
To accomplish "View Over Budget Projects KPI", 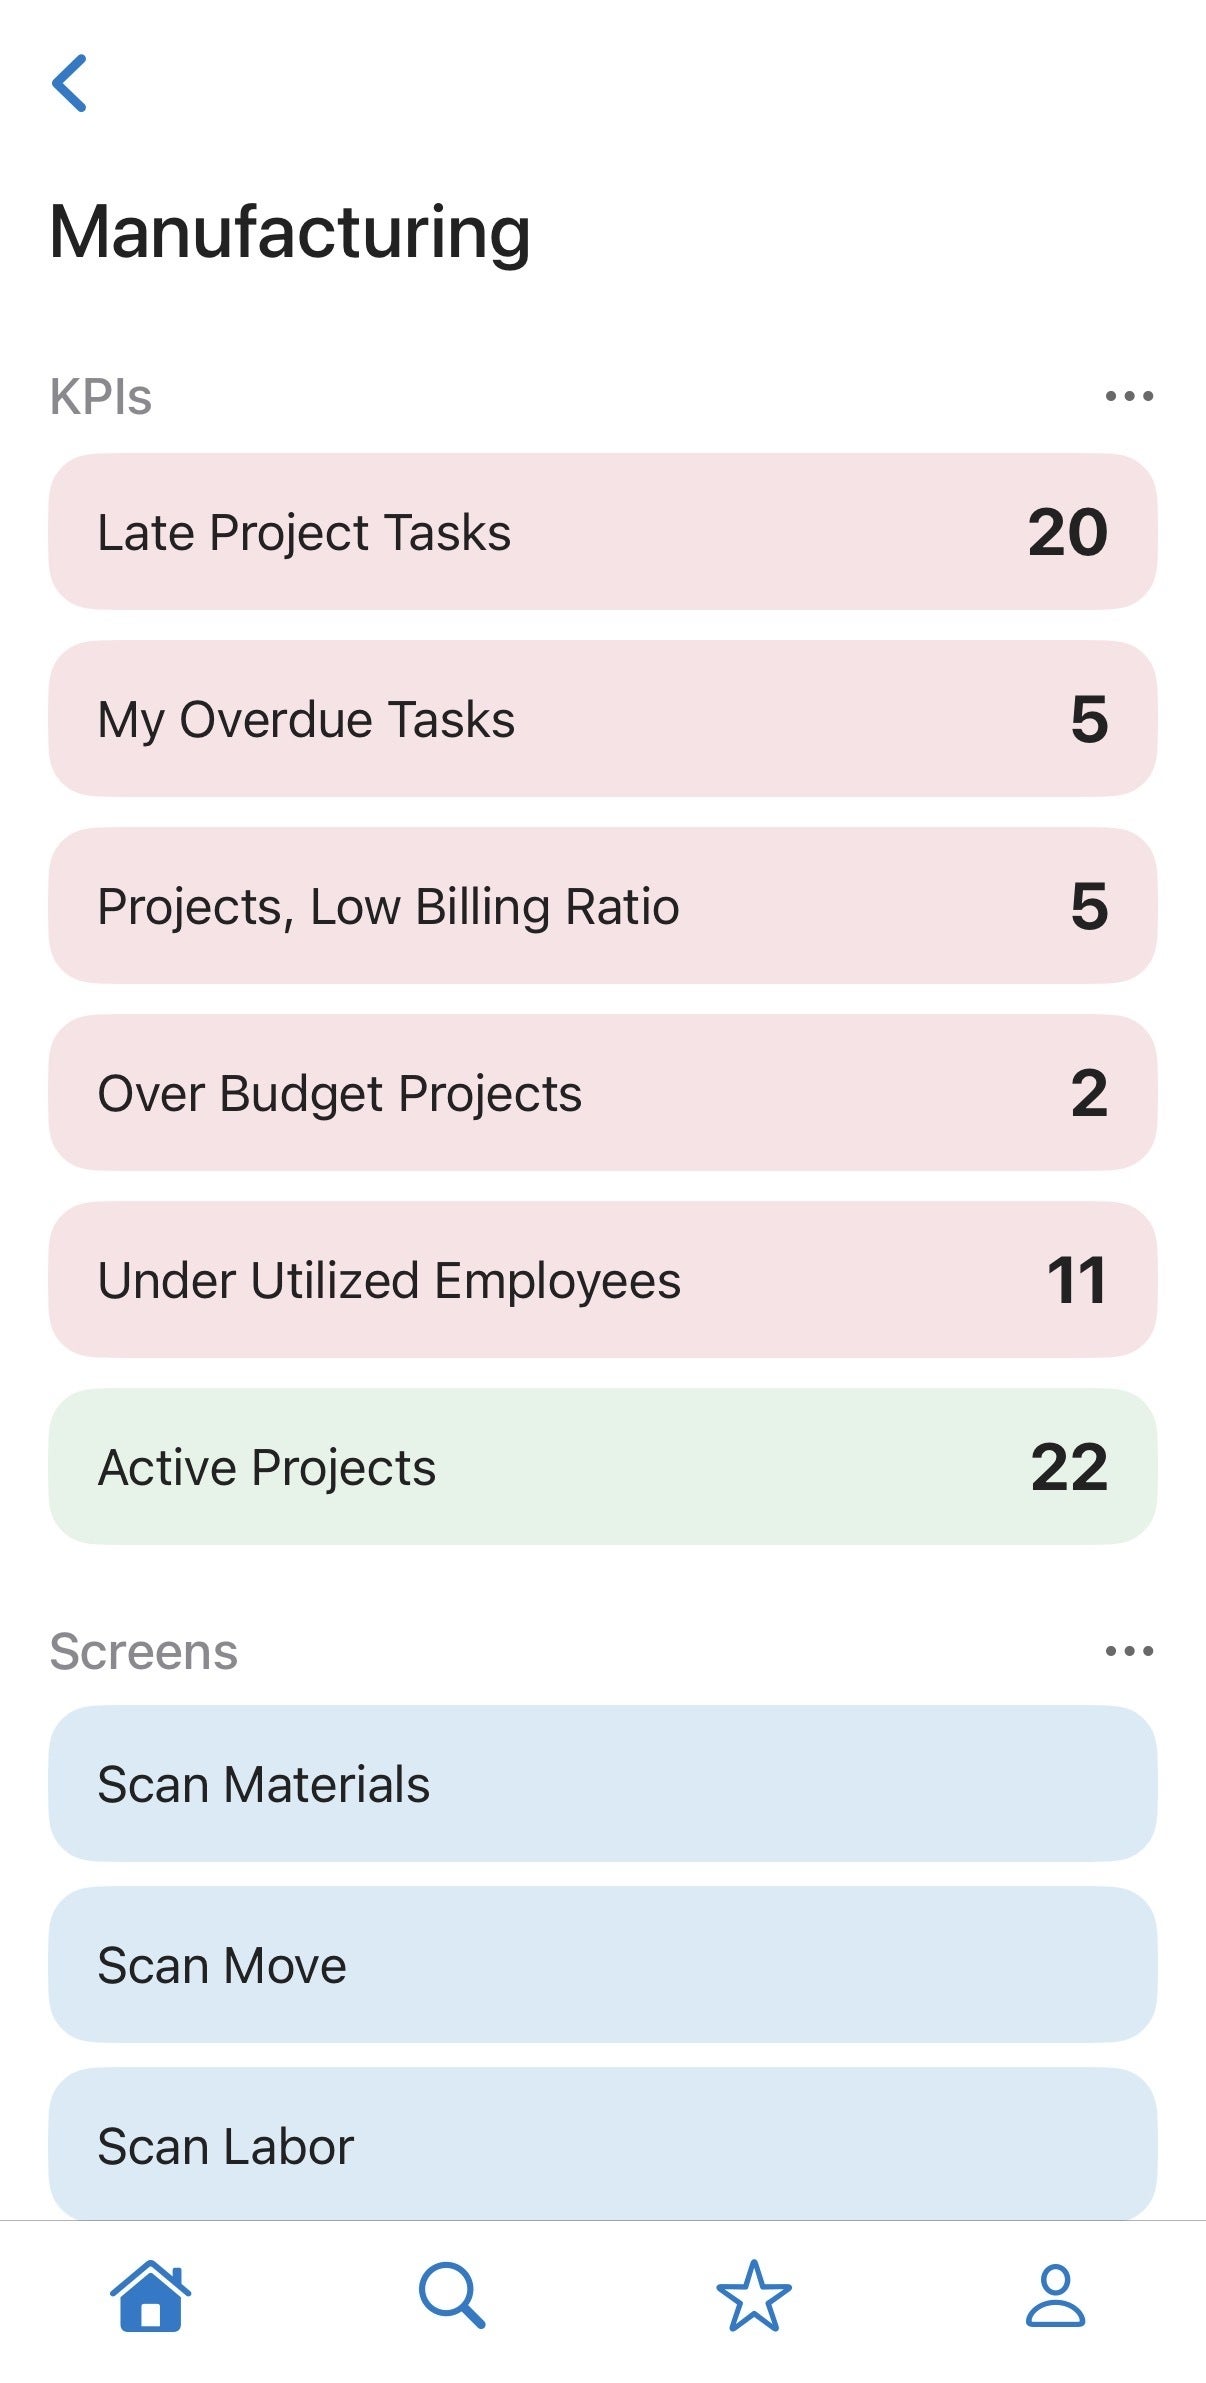I will tap(603, 1093).
